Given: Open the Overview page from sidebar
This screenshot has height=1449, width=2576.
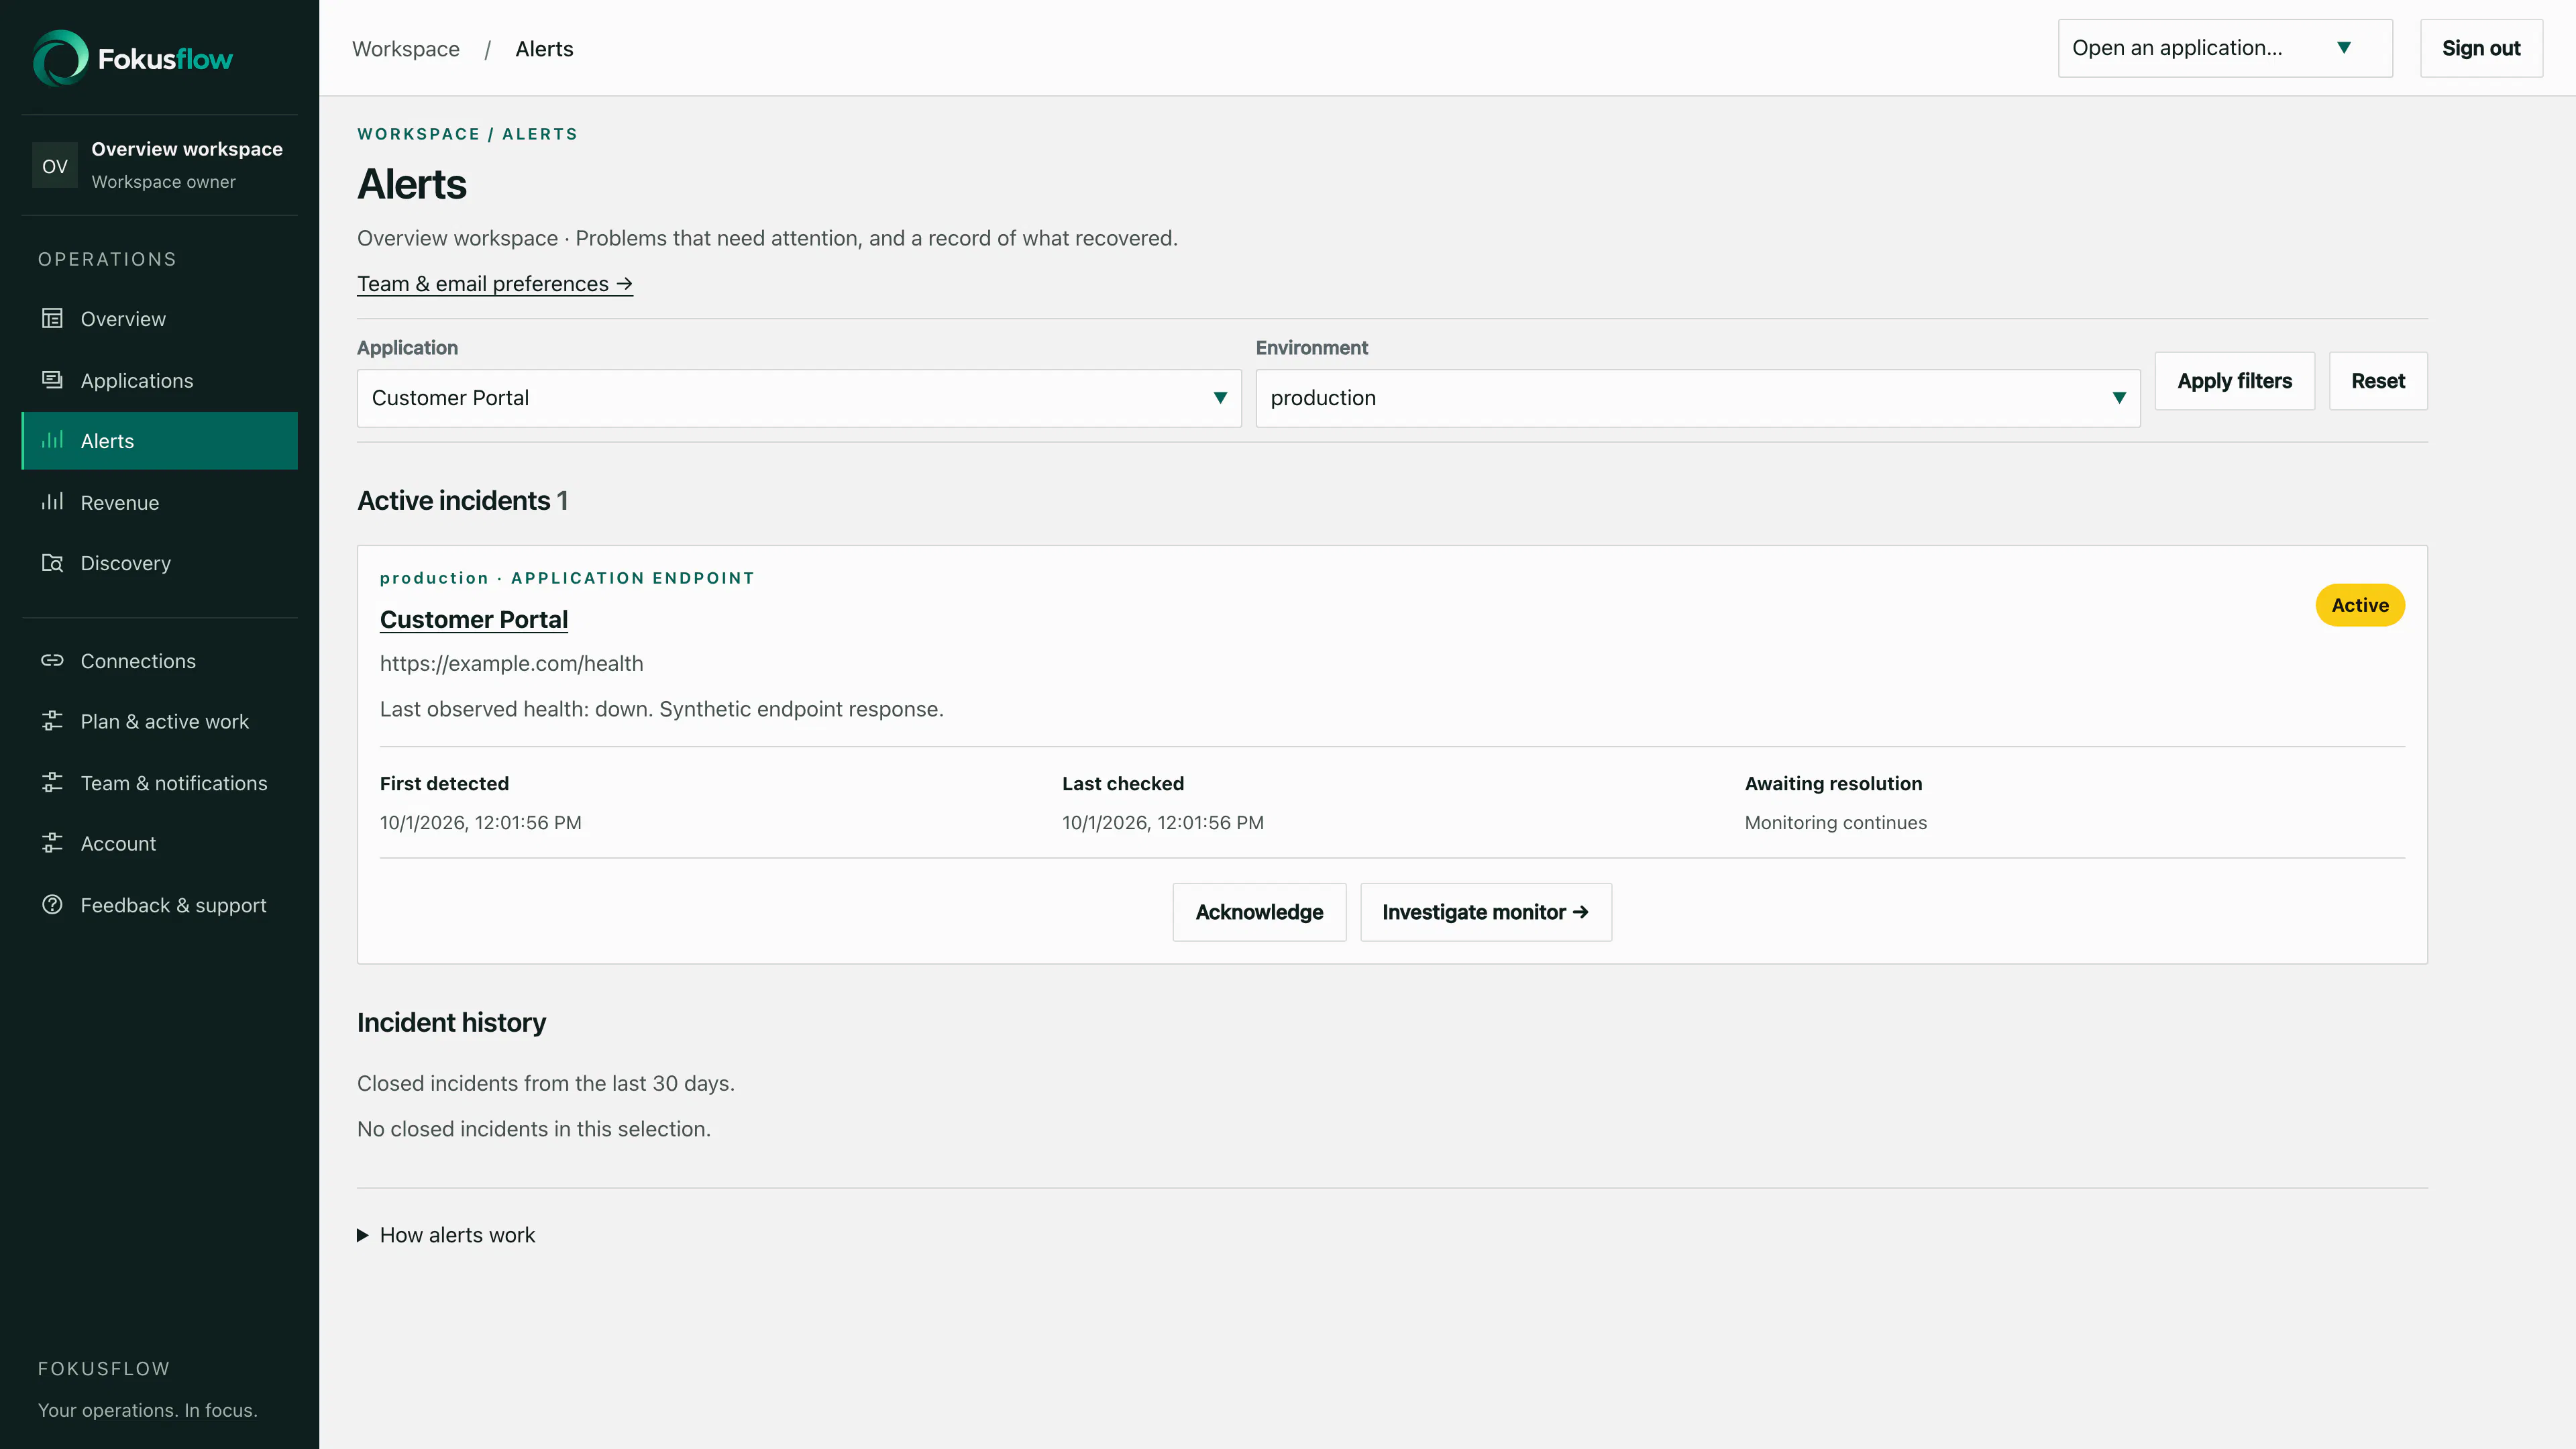Looking at the screenshot, I should [x=160, y=319].
